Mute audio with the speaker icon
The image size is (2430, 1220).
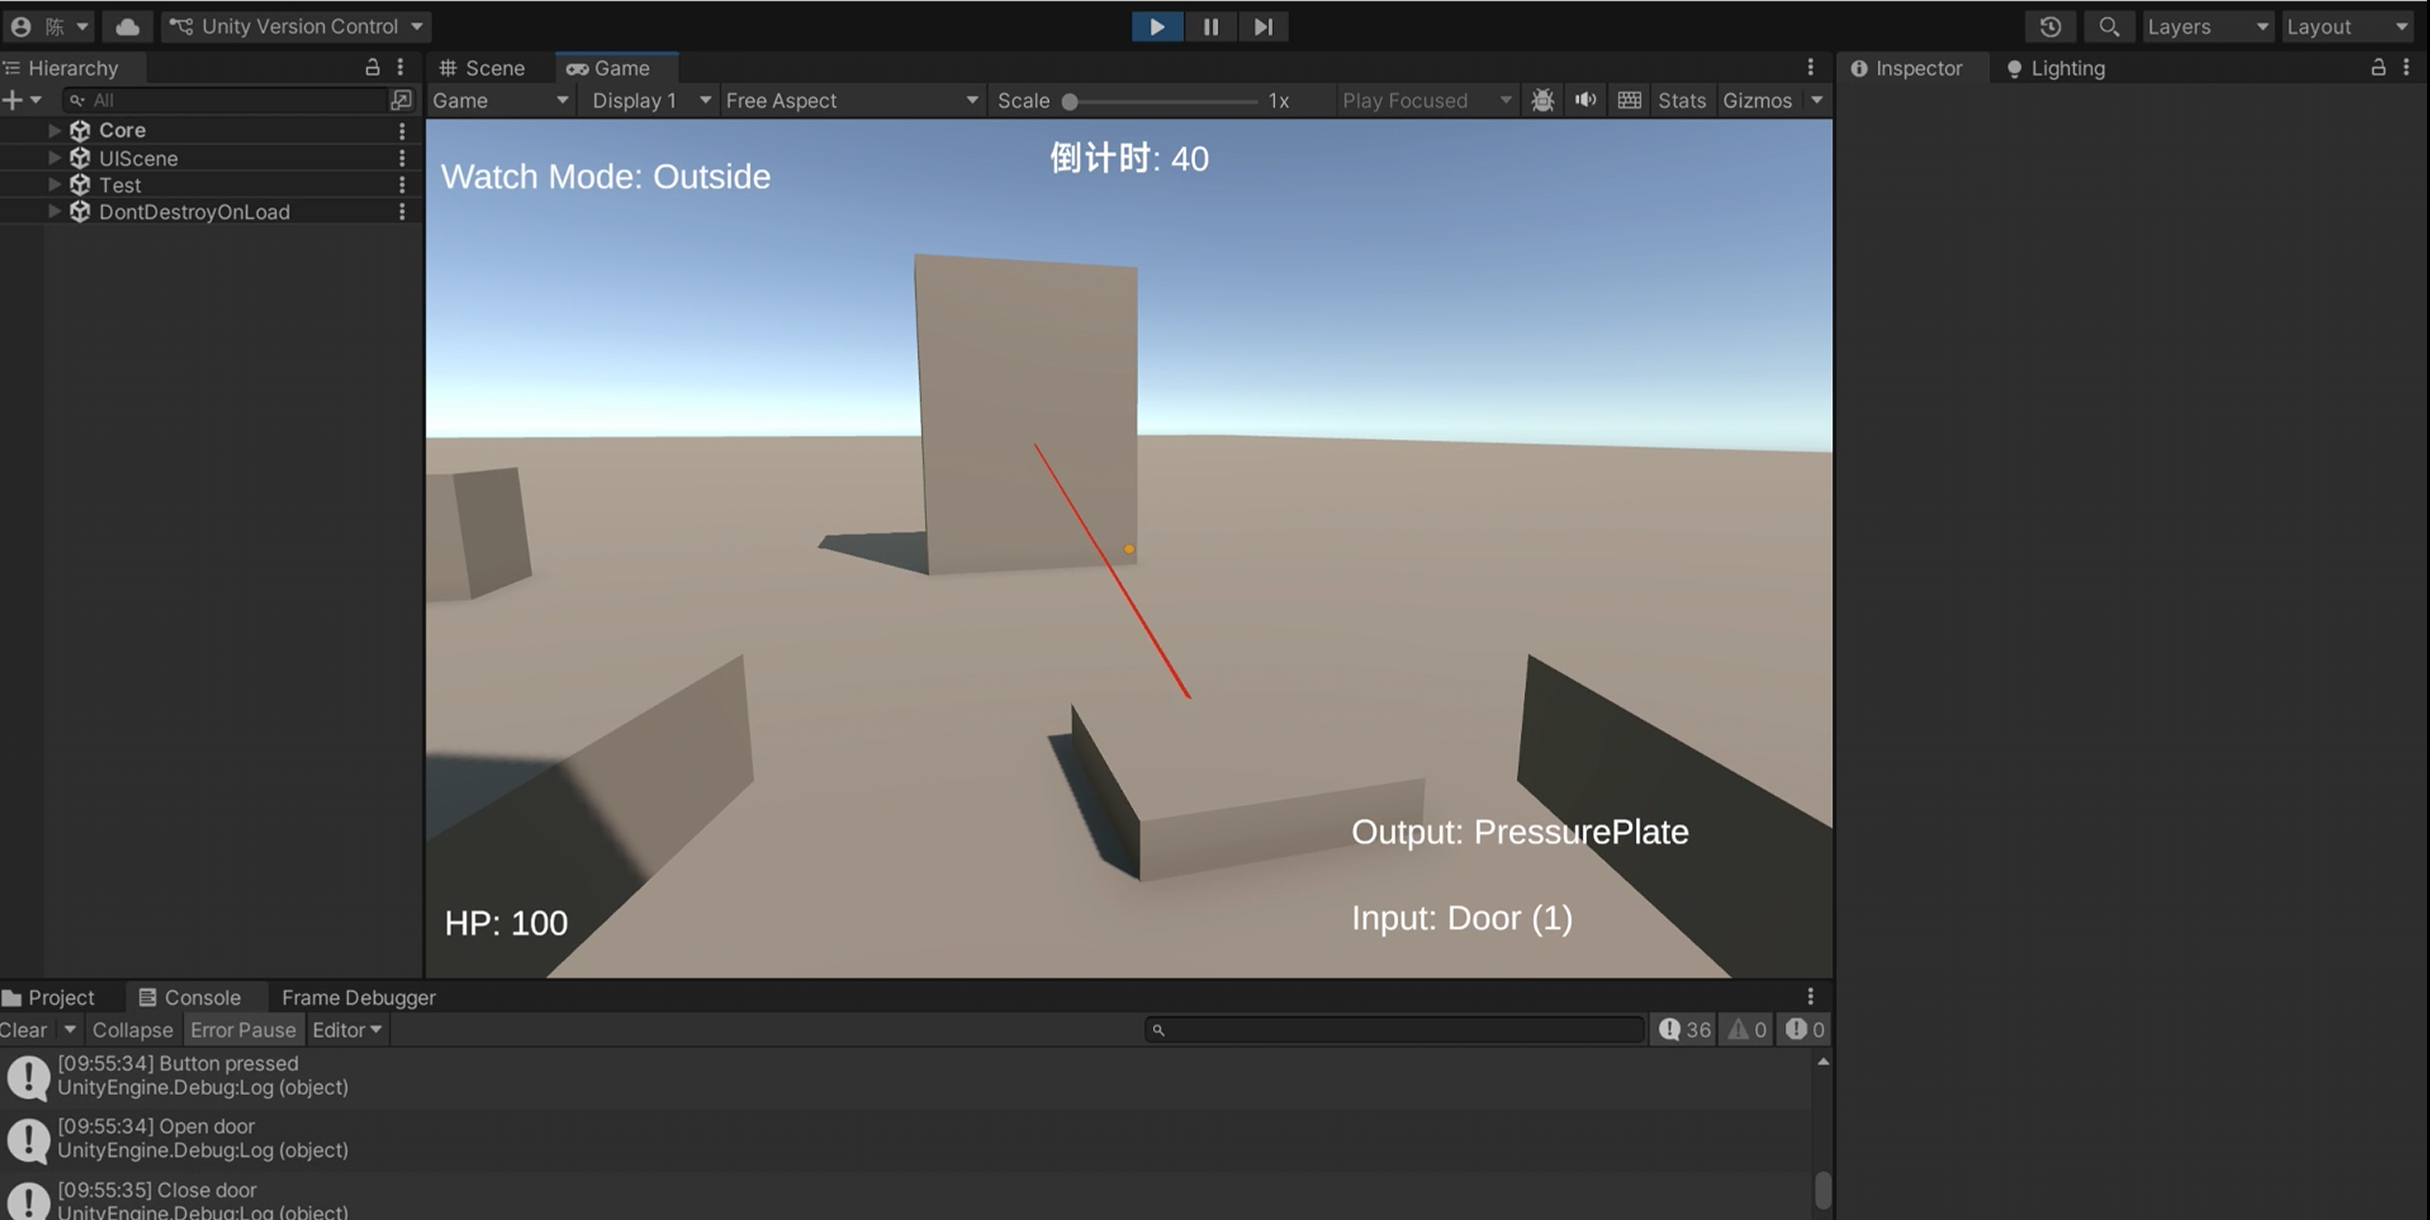[1585, 100]
